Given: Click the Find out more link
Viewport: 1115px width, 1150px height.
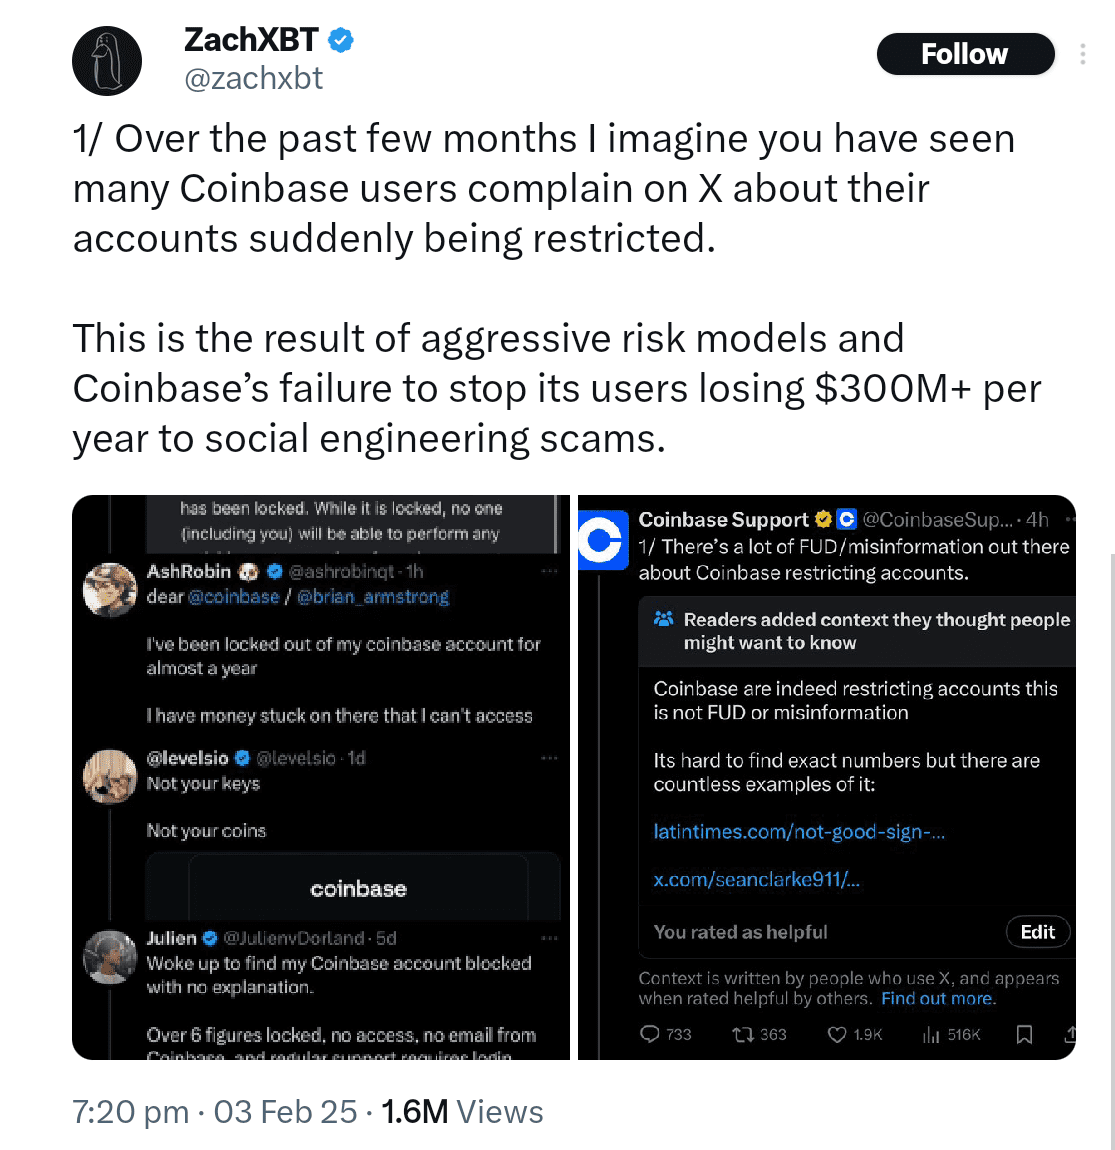Looking at the screenshot, I should [x=939, y=998].
